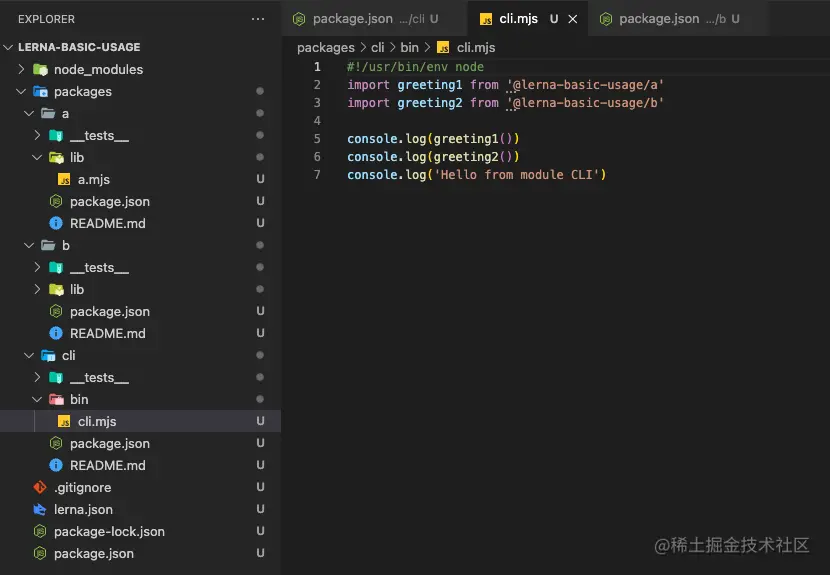Screen dimensions: 830x575
Task: Click package.json icon under folder b
Action: (56, 311)
